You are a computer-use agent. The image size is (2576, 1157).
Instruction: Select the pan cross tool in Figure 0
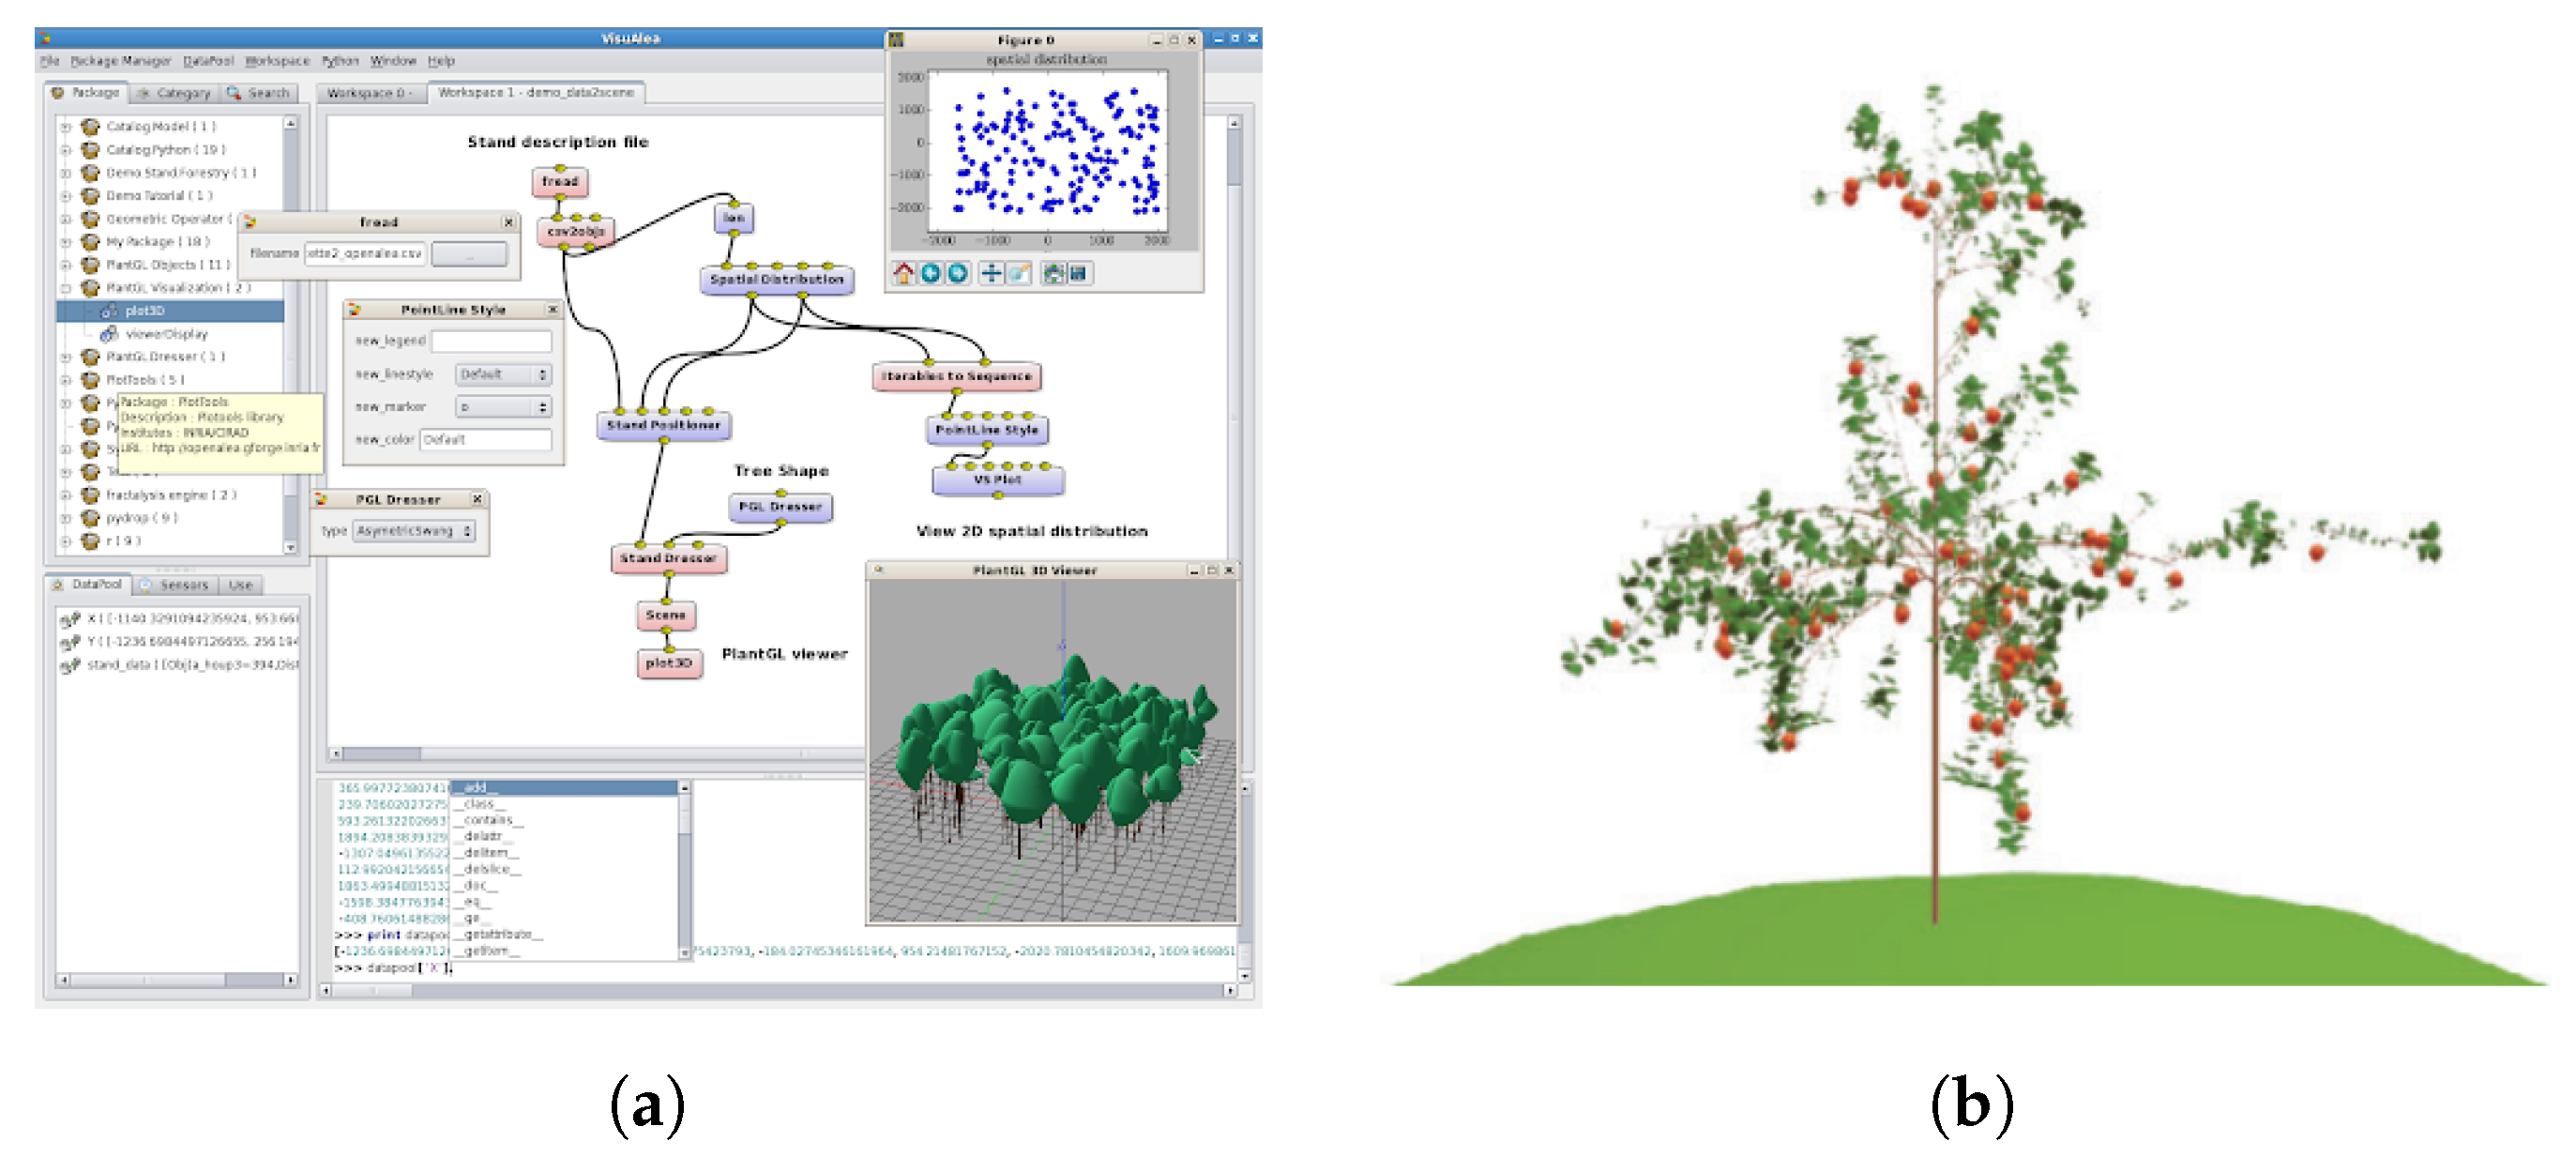click(x=990, y=273)
